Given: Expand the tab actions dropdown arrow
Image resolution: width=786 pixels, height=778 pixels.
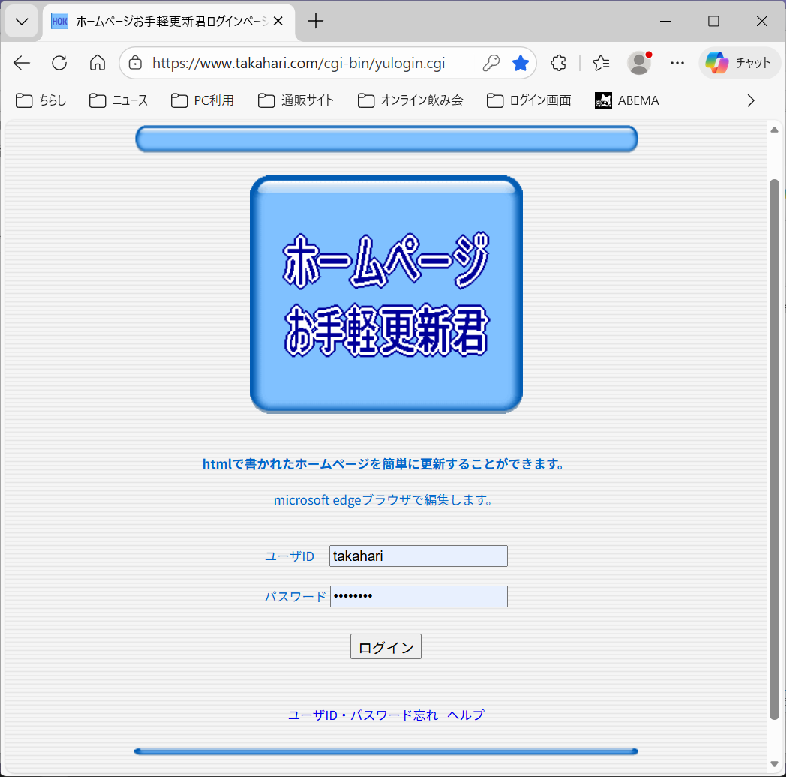Looking at the screenshot, I should pyautogui.click(x=22, y=21).
